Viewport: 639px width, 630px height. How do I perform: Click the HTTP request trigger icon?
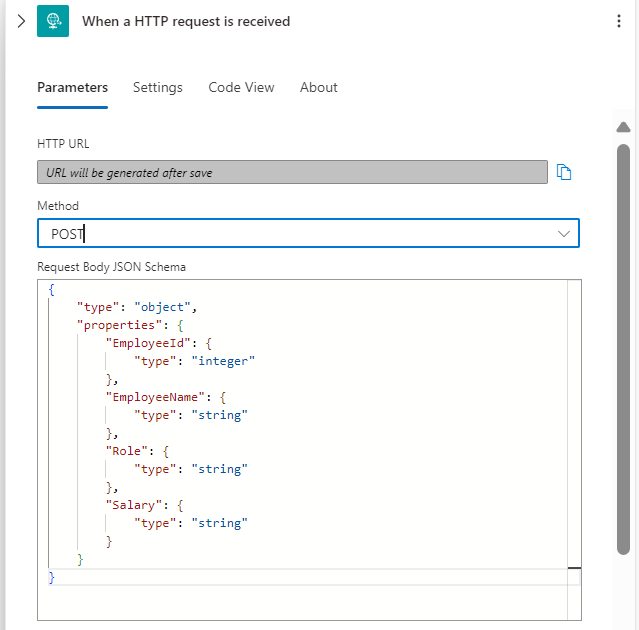[x=53, y=21]
